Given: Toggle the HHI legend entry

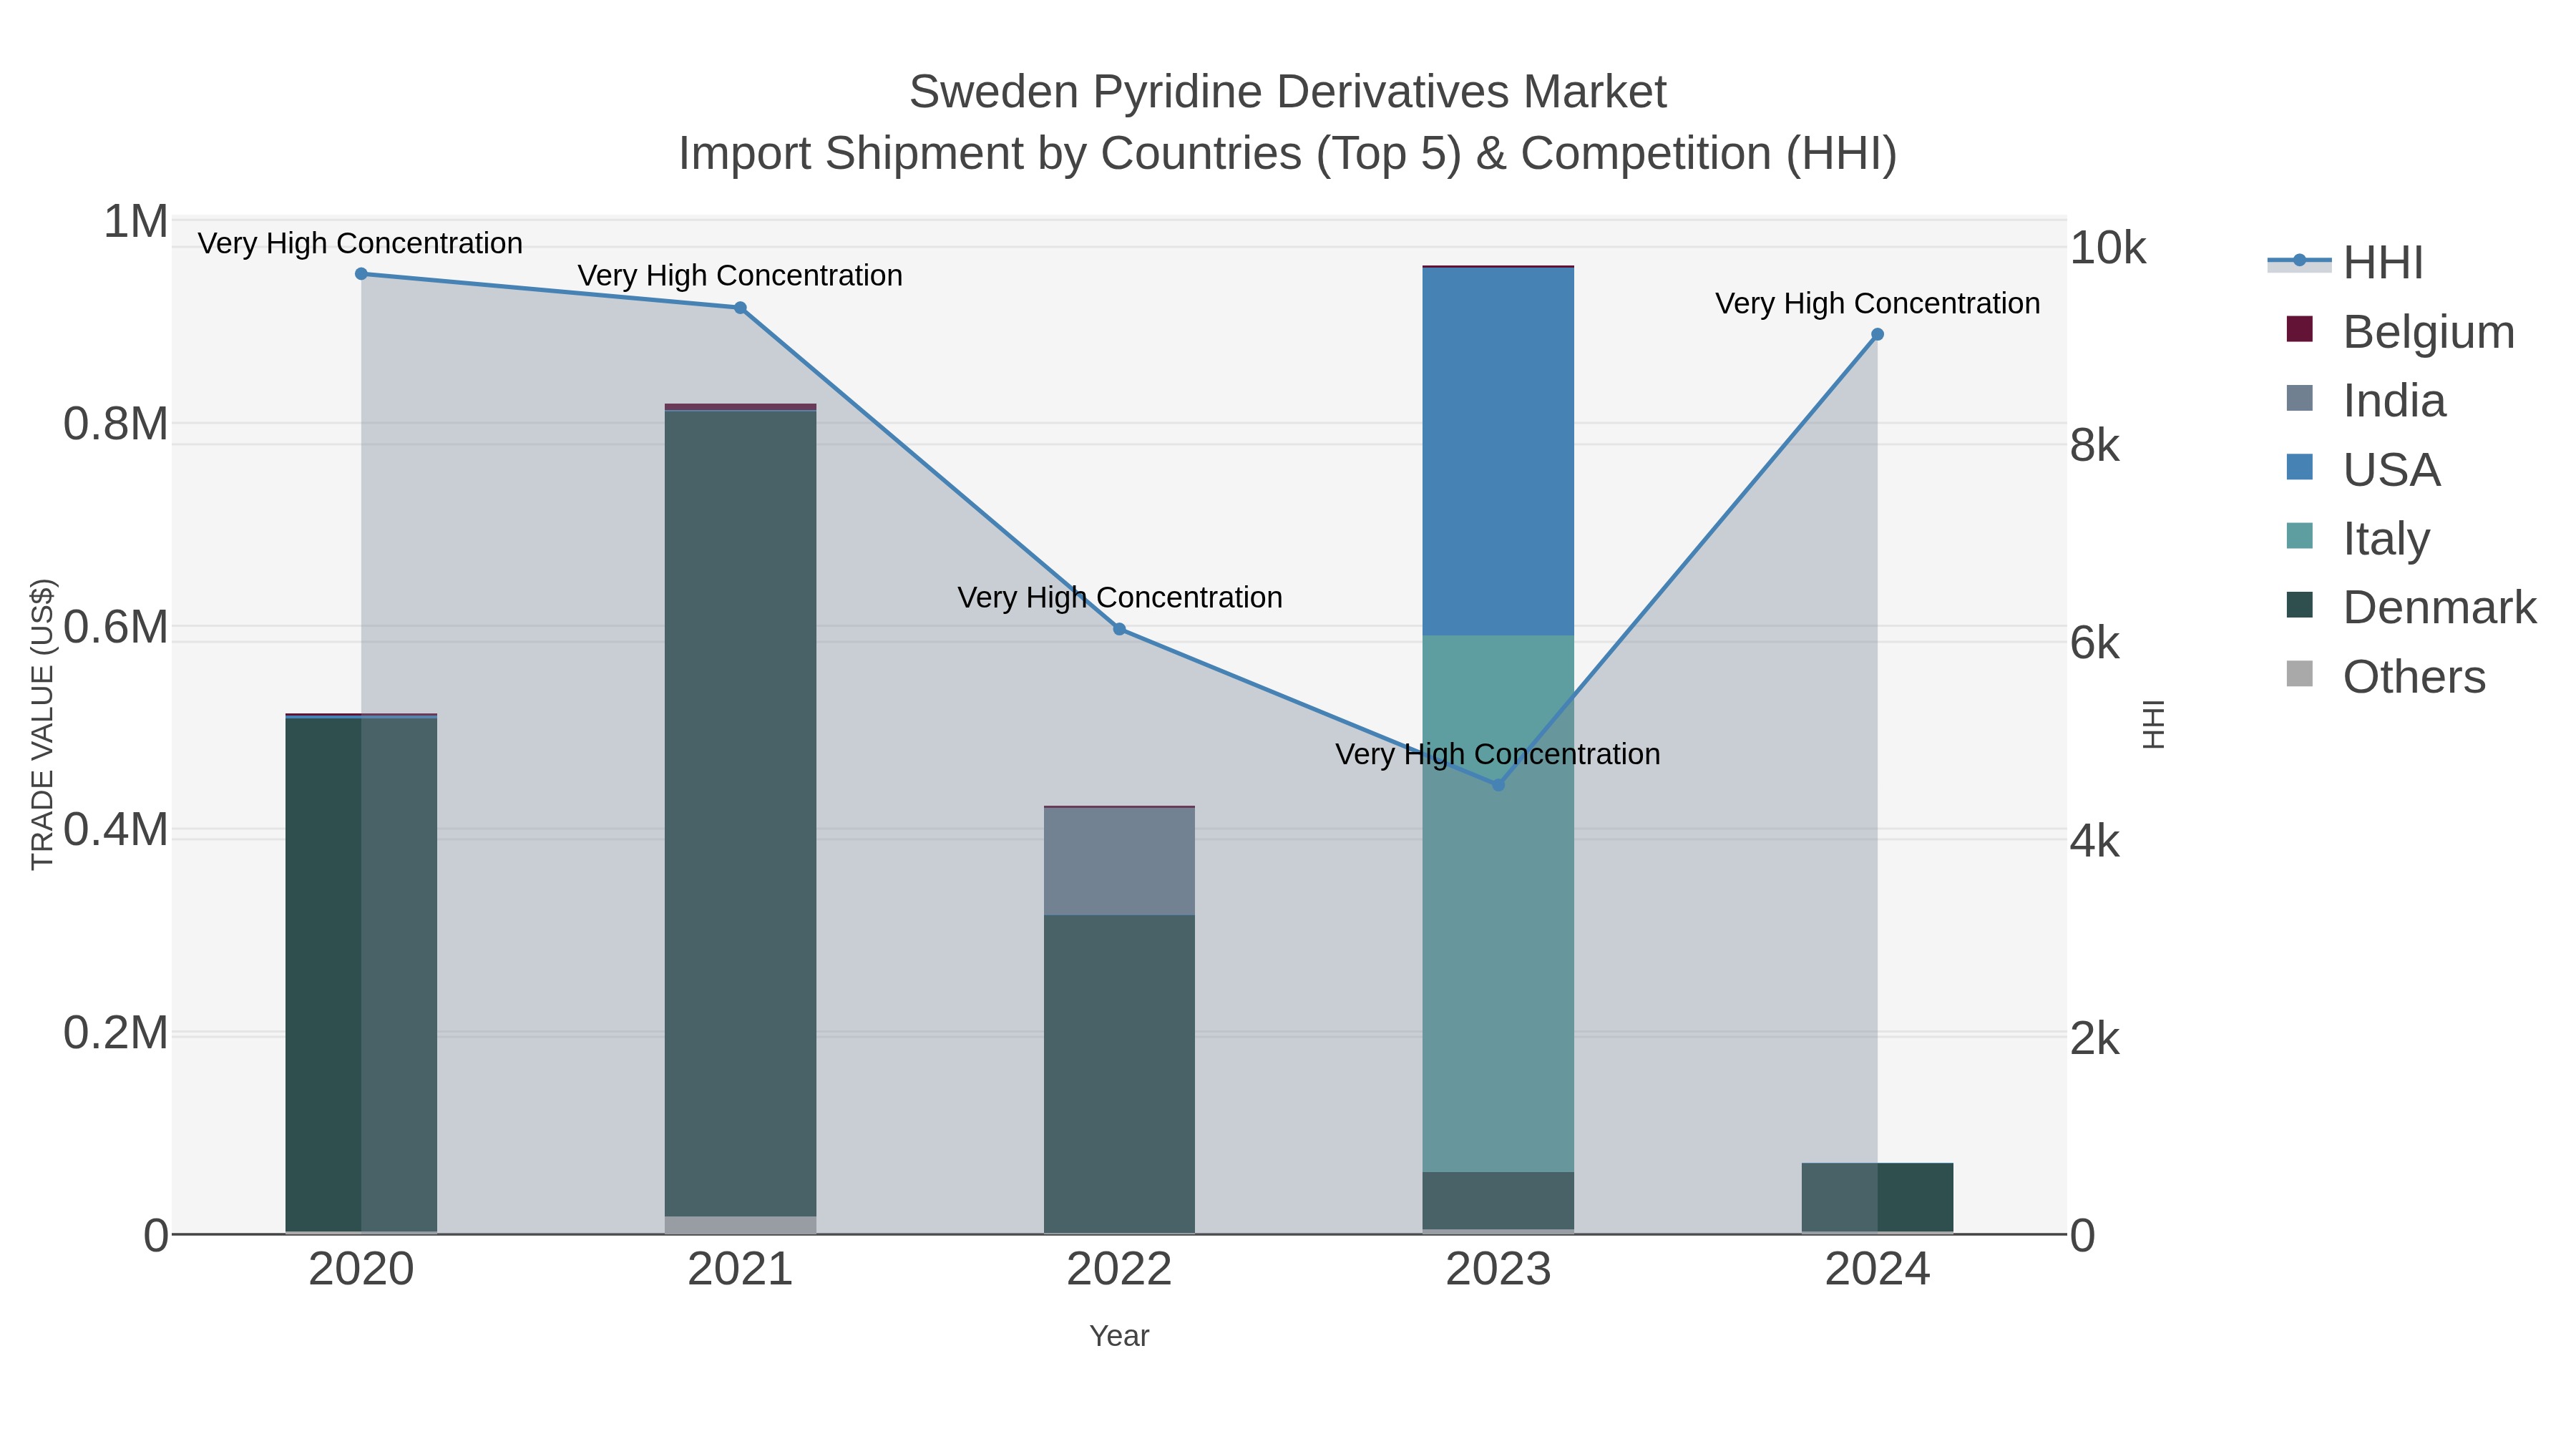Looking at the screenshot, I should point(2346,262).
